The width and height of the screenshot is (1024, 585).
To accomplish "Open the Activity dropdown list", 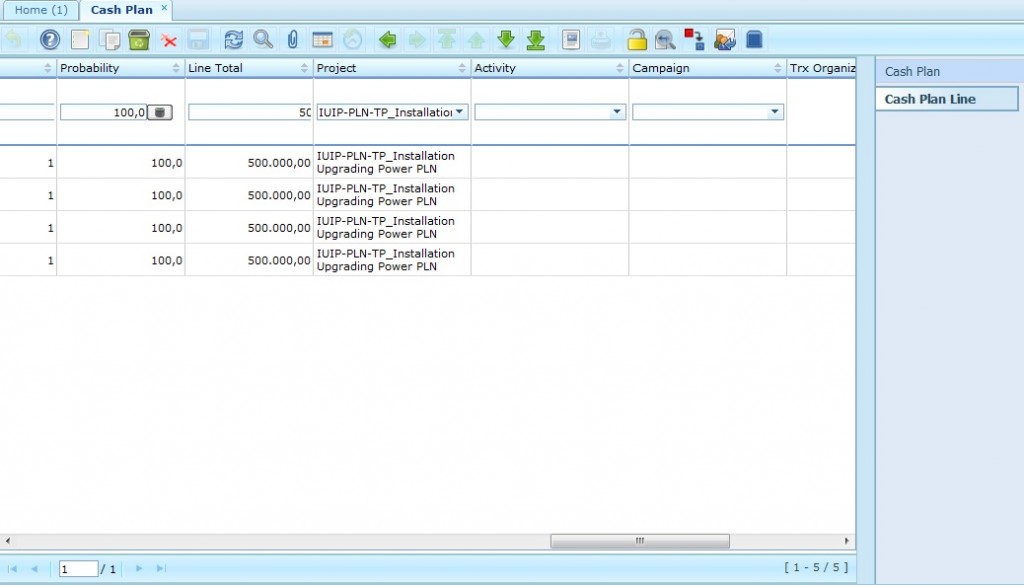I will coord(617,112).
